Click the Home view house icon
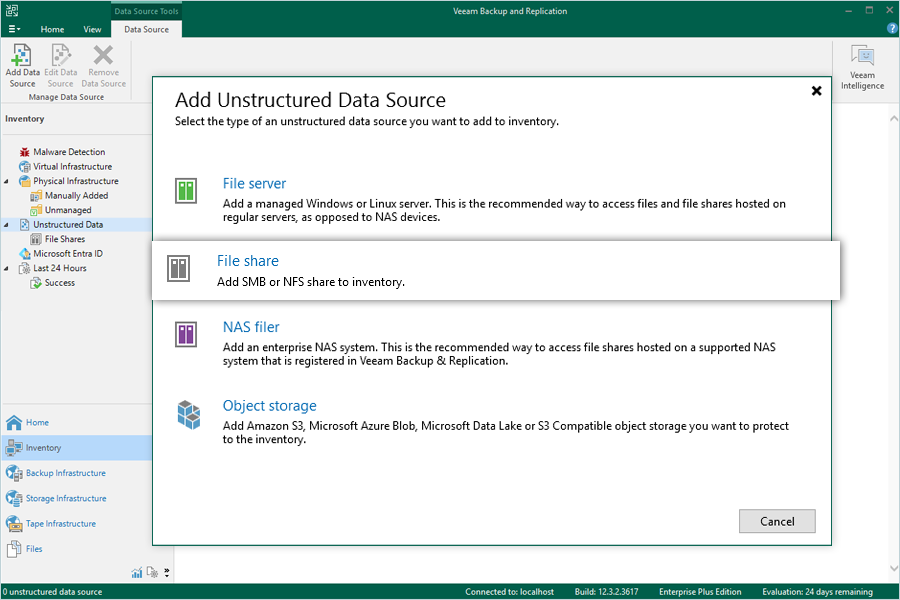 tap(14, 423)
